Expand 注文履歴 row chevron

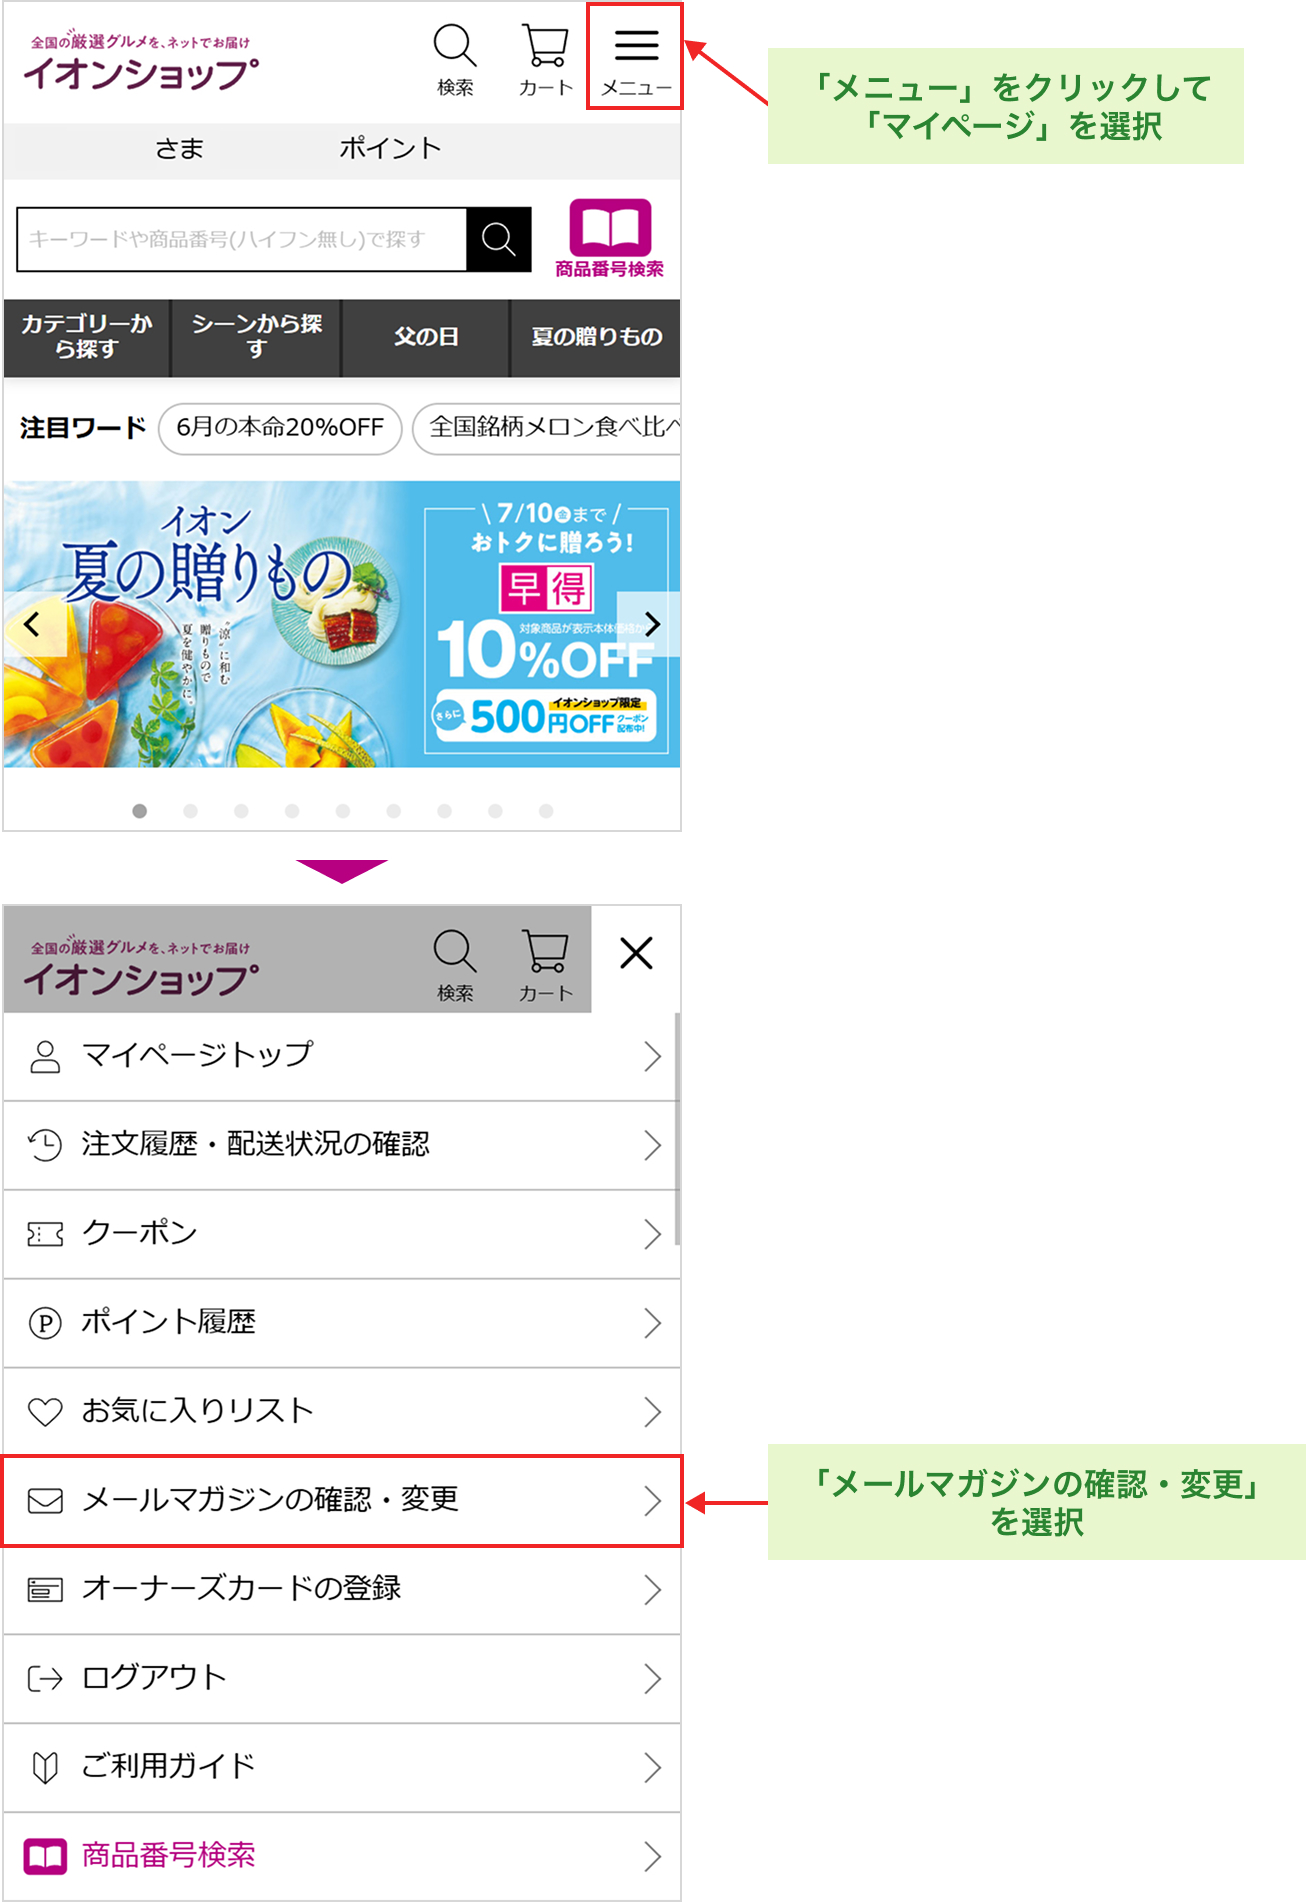(x=652, y=1145)
